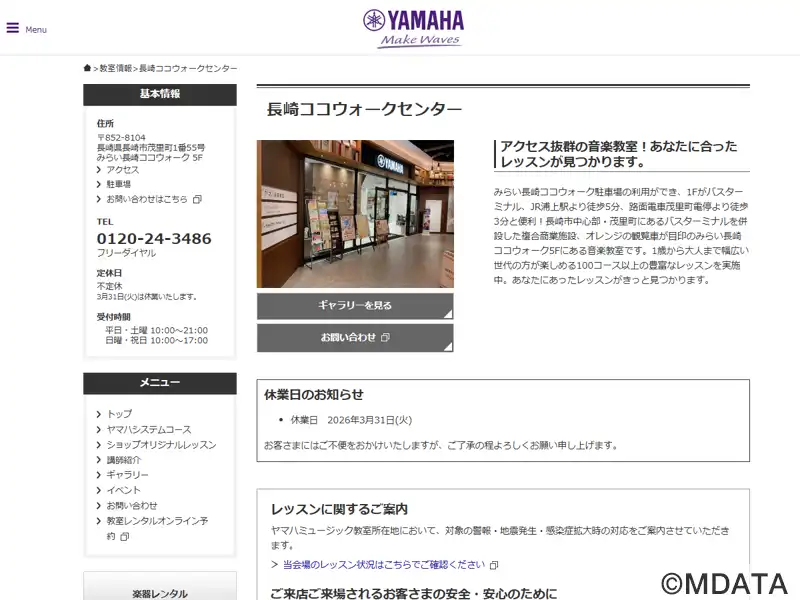
Task: Click the レッスンに関するご案内 heading
Action: [x=339, y=509]
